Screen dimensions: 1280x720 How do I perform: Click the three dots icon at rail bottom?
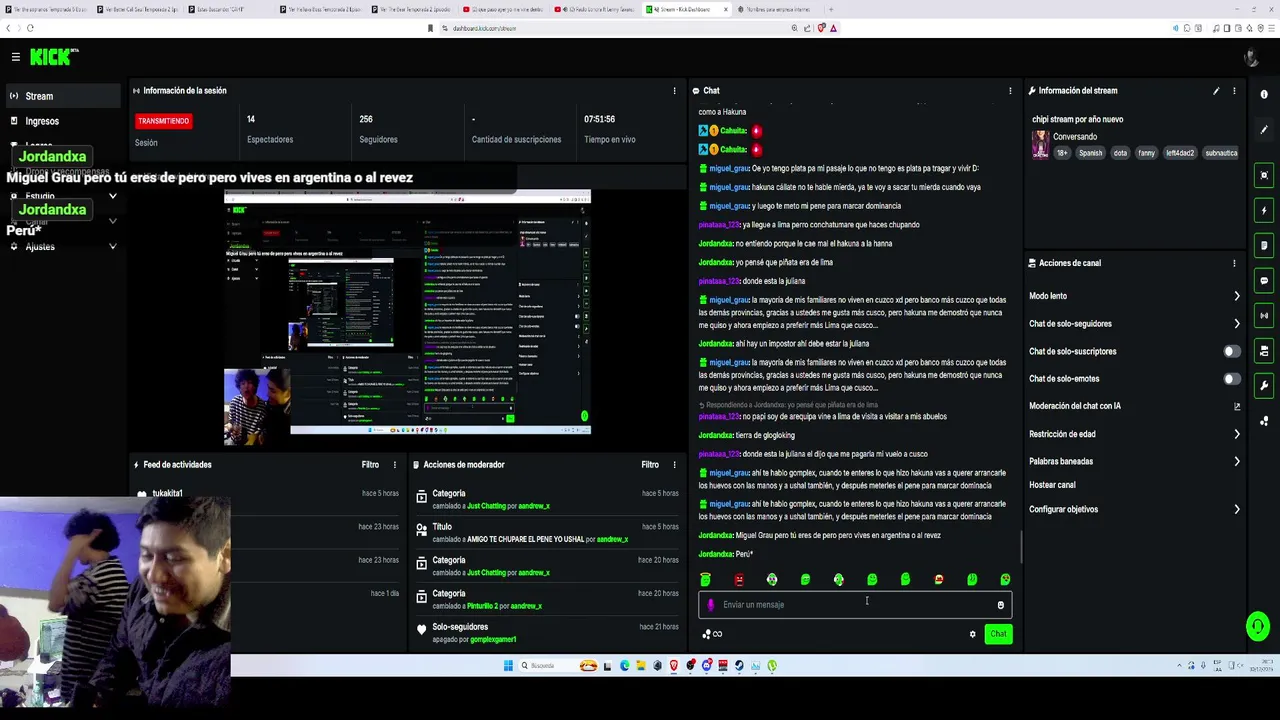(x=1264, y=421)
